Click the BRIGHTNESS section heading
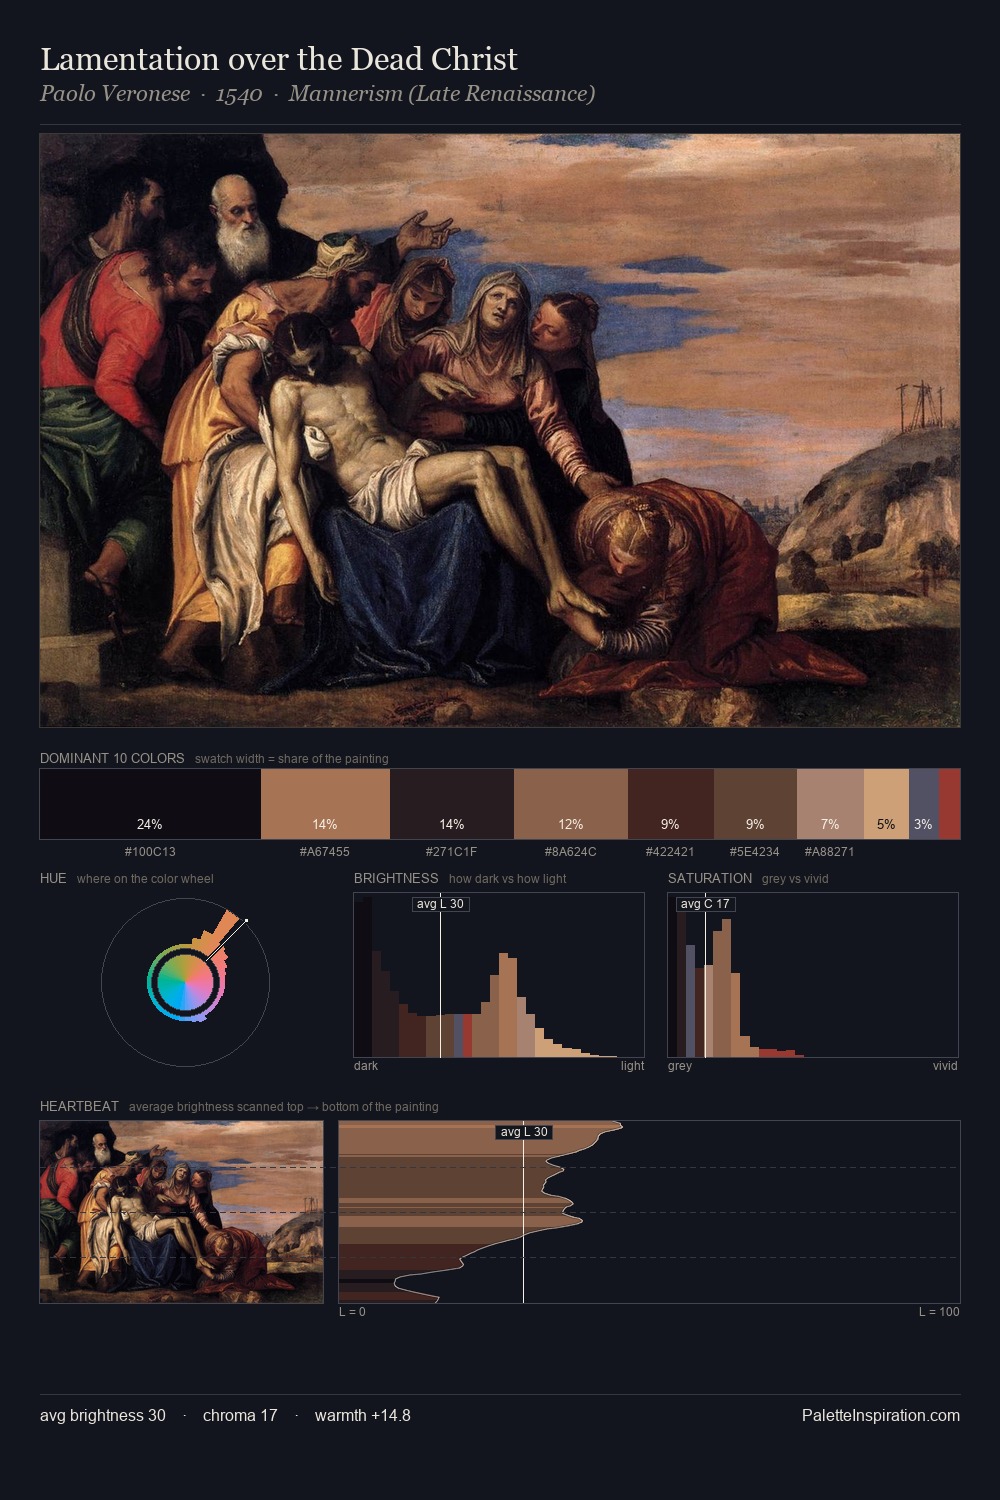1000x1500 pixels. (x=396, y=878)
